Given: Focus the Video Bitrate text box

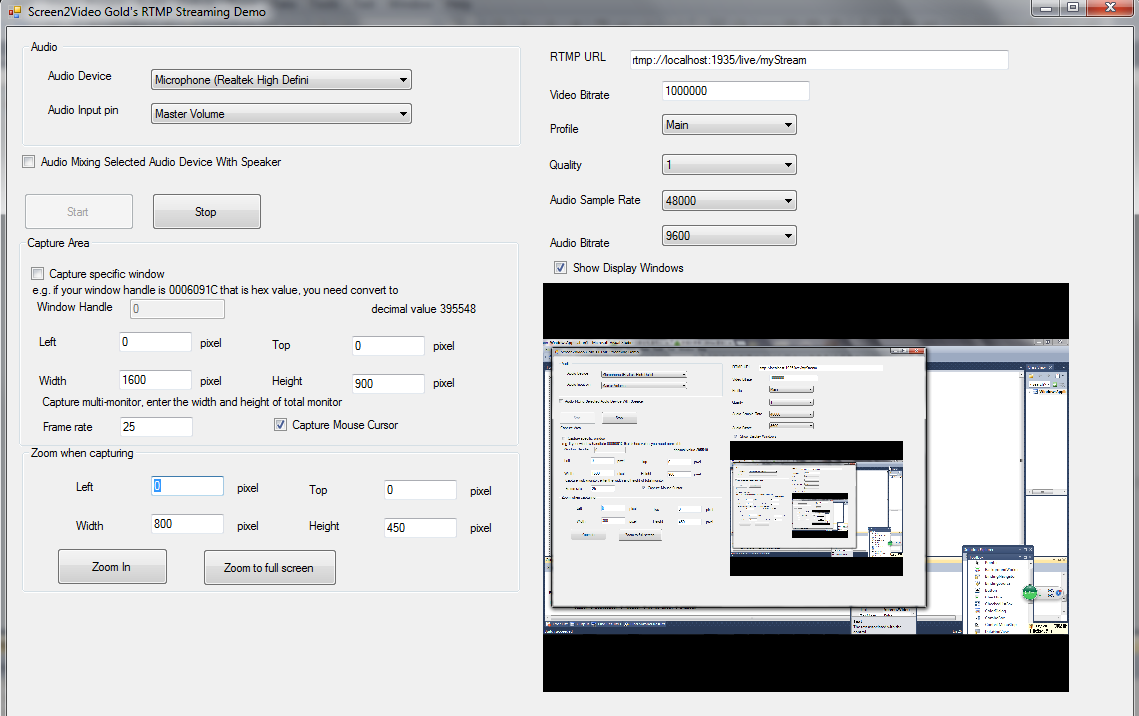Looking at the screenshot, I should 735,91.
